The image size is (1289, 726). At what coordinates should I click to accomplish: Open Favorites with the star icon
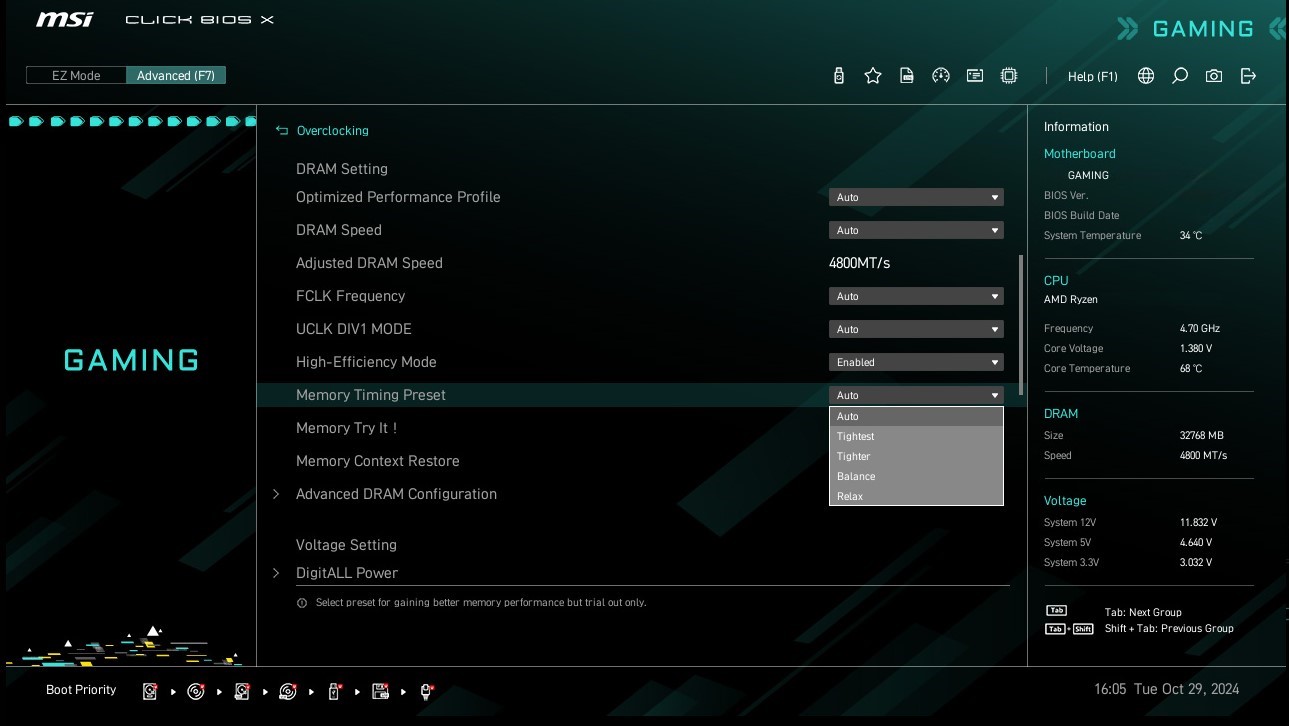click(873, 76)
